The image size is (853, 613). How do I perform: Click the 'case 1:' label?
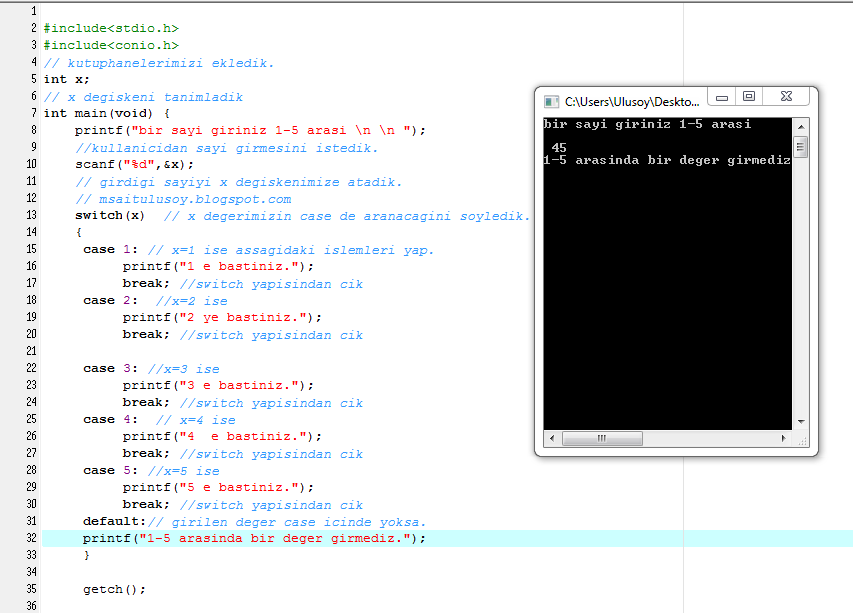pyautogui.click(x=110, y=250)
